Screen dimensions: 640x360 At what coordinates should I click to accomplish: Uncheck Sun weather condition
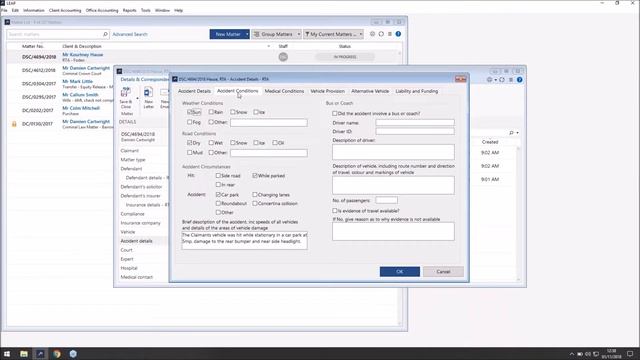pos(190,112)
